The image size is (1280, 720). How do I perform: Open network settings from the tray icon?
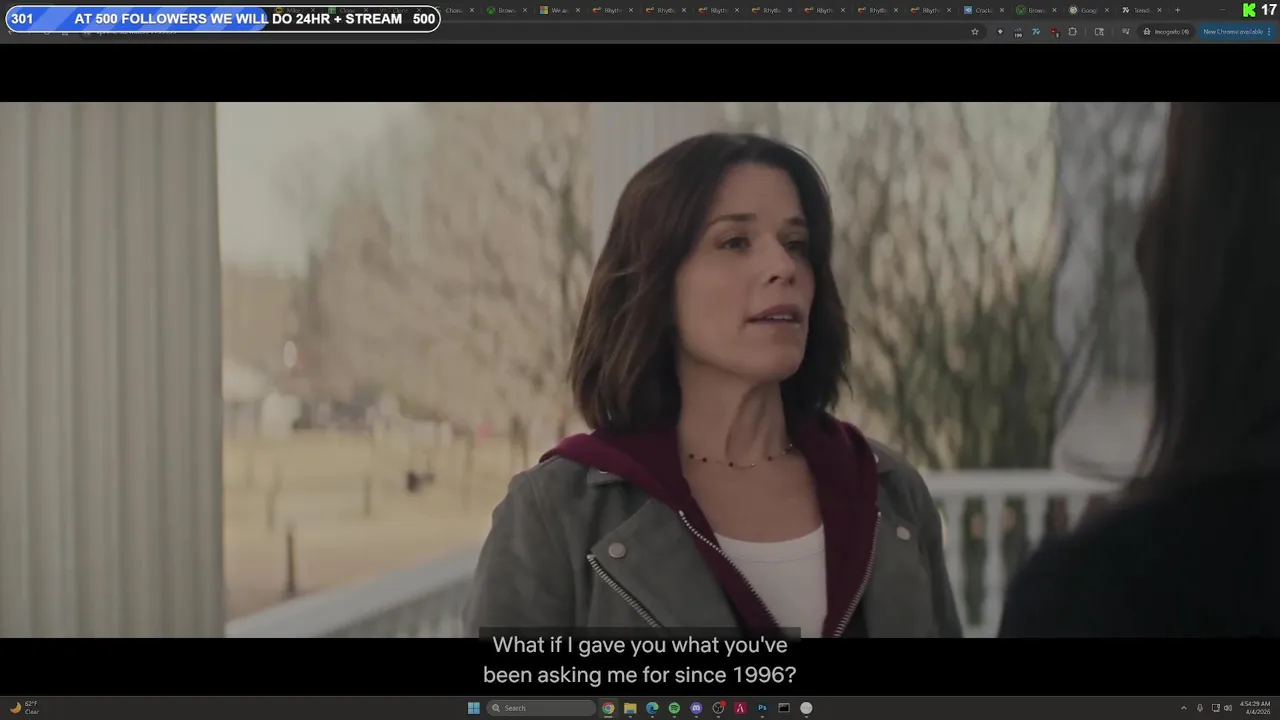(x=1215, y=708)
